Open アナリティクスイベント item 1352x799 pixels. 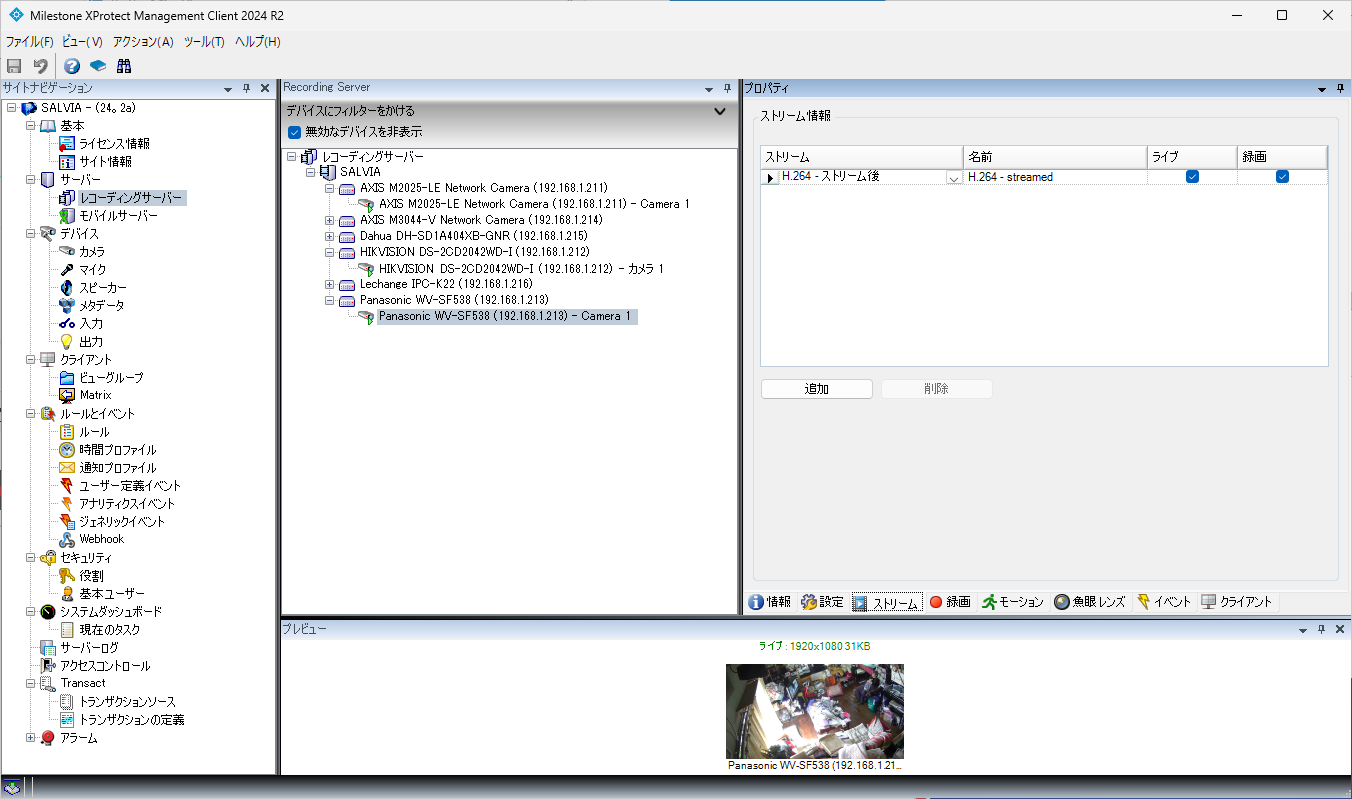click(127, 504)
